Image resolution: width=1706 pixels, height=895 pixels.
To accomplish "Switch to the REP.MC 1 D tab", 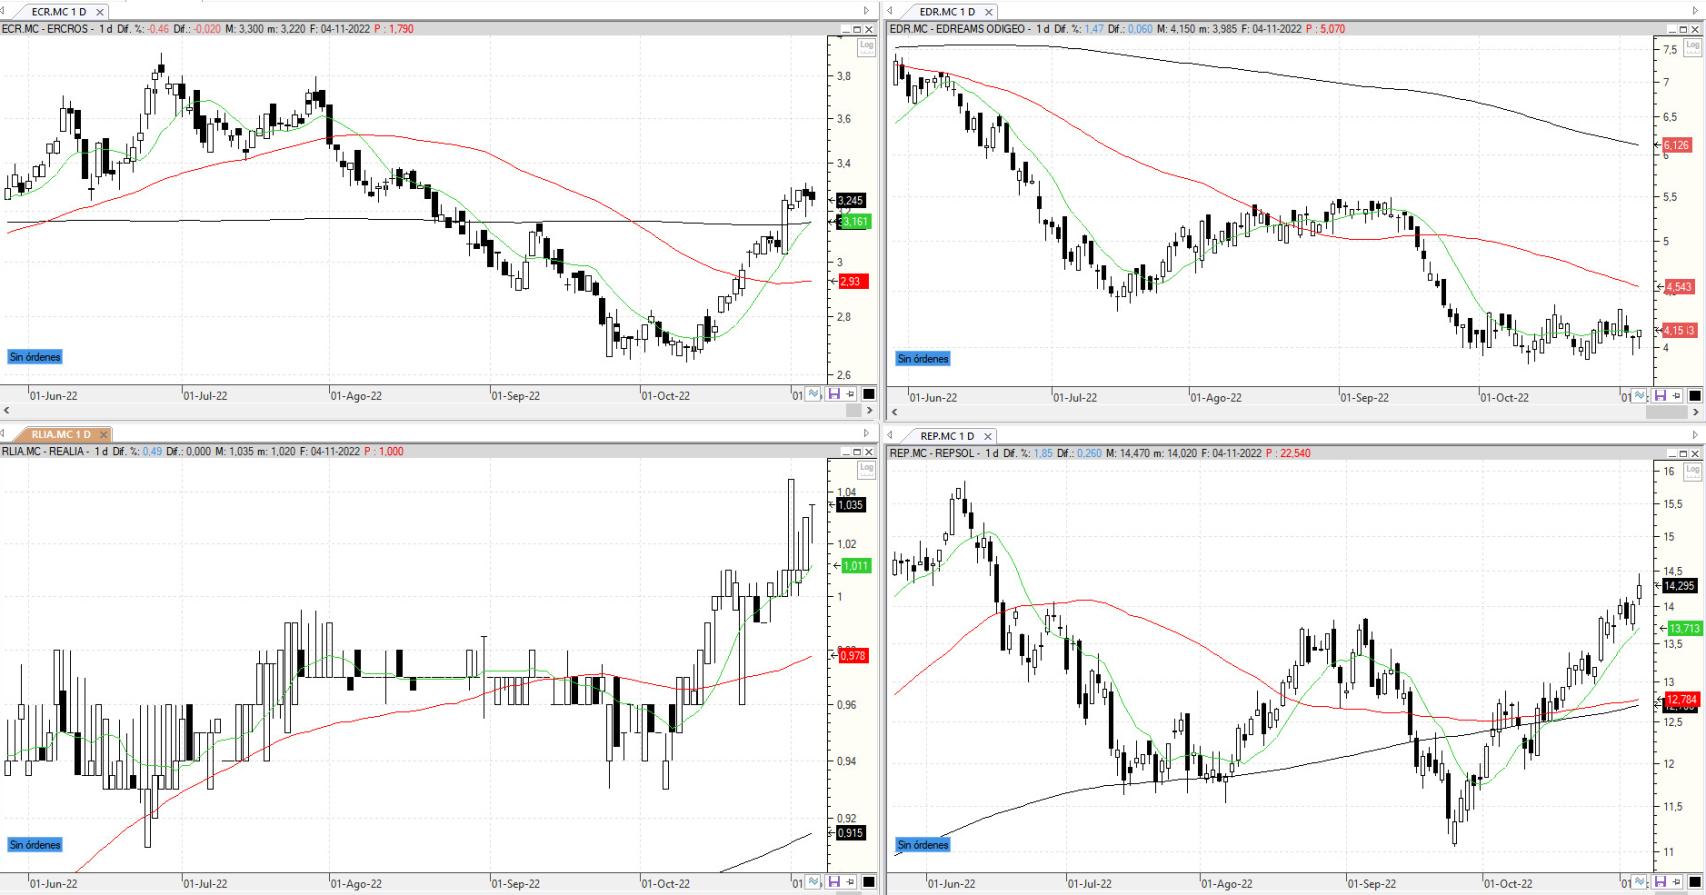I will (x=946, y=436).
